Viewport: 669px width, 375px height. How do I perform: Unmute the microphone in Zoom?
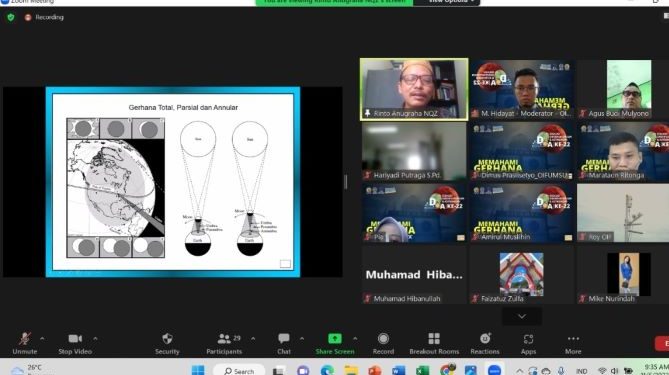[x=24, y=343]
